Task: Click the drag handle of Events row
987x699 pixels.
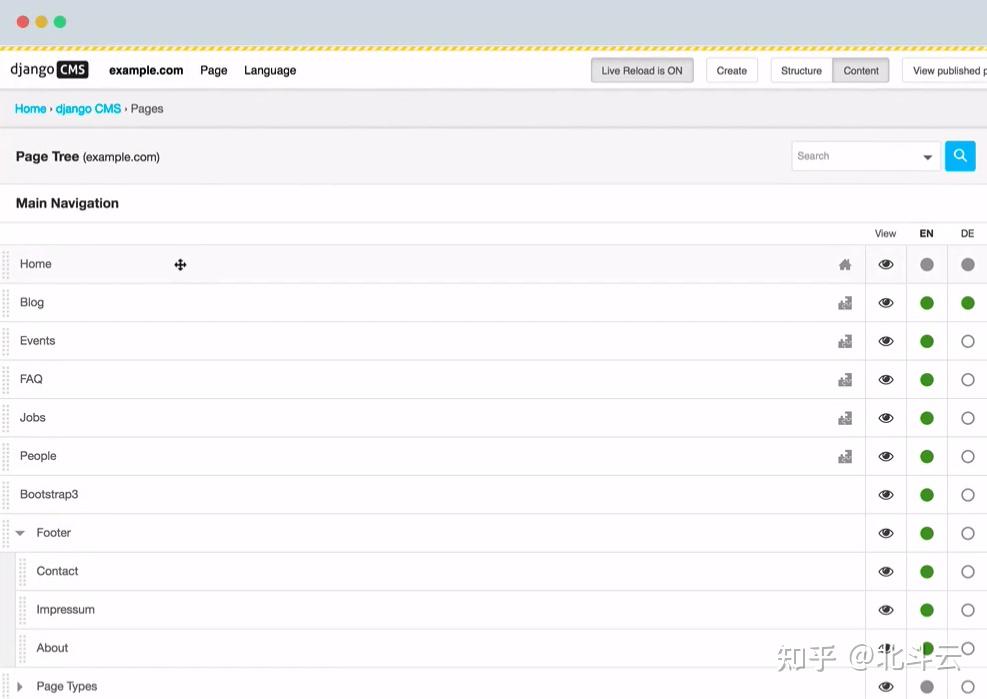Action: (x=6, y=341)
